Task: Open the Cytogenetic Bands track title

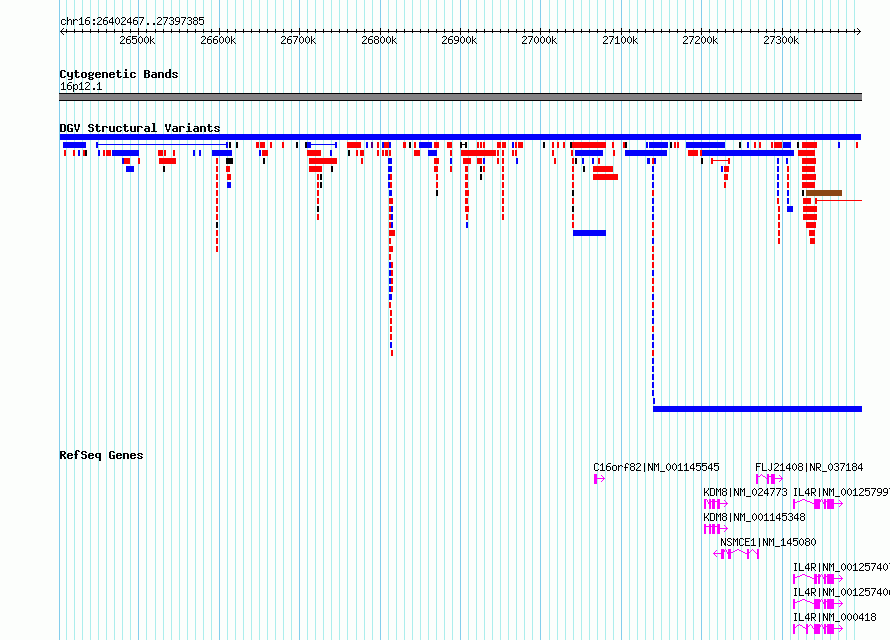Action: click(119, 74)
